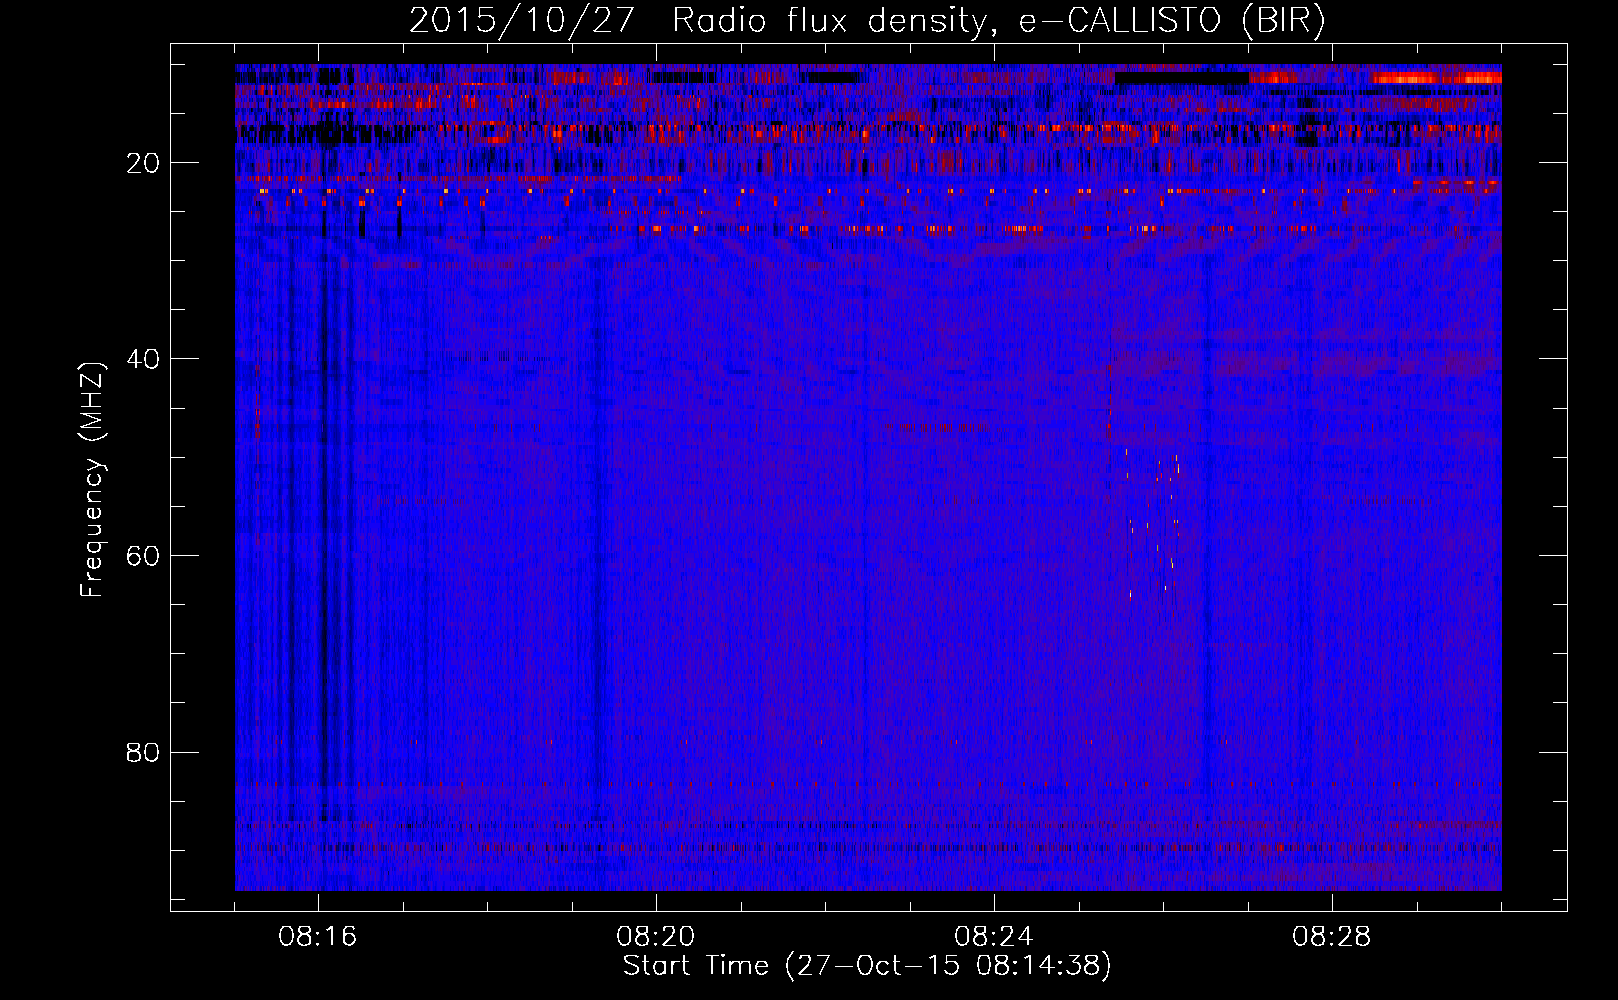The height and width of the screenshot is (1000, 1618).
Task: Click the 08:20 time tick label
Action: [x=656, y=937]
